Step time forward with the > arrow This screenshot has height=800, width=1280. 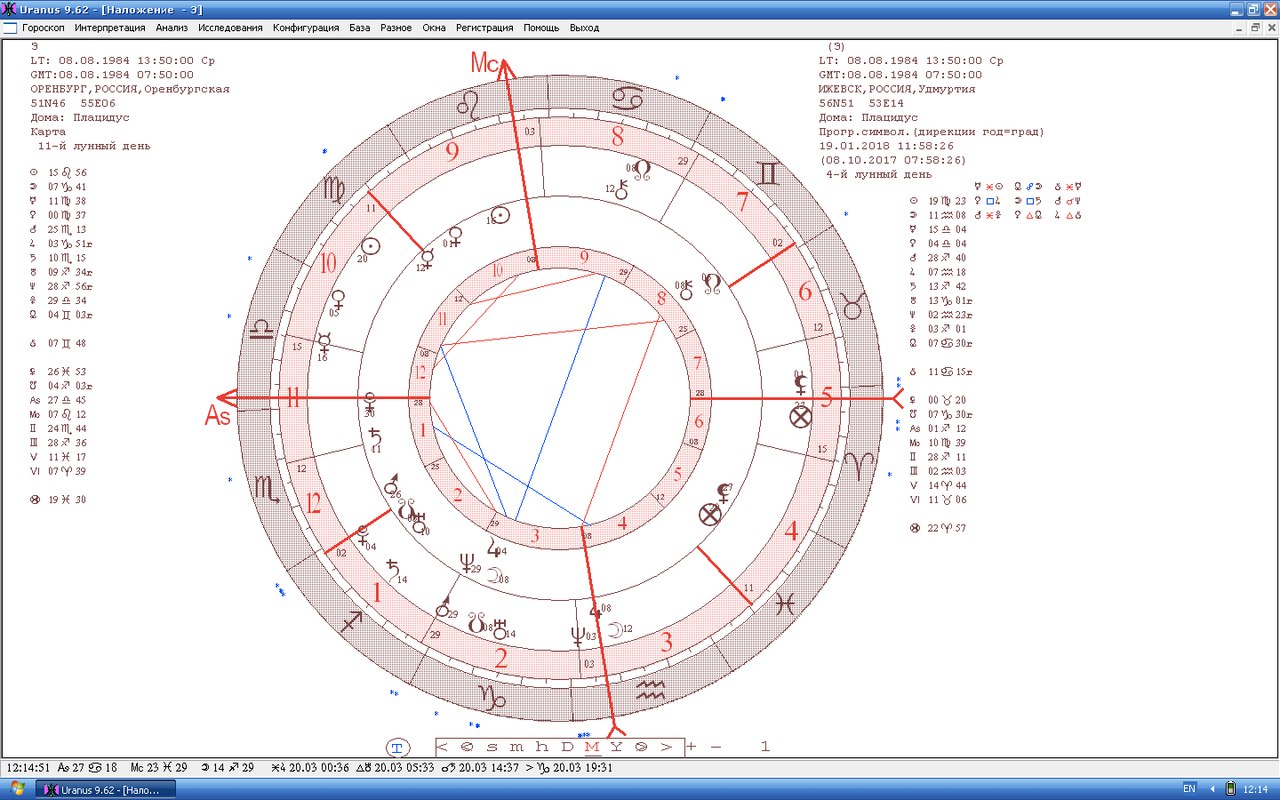[x=668, y=748]
